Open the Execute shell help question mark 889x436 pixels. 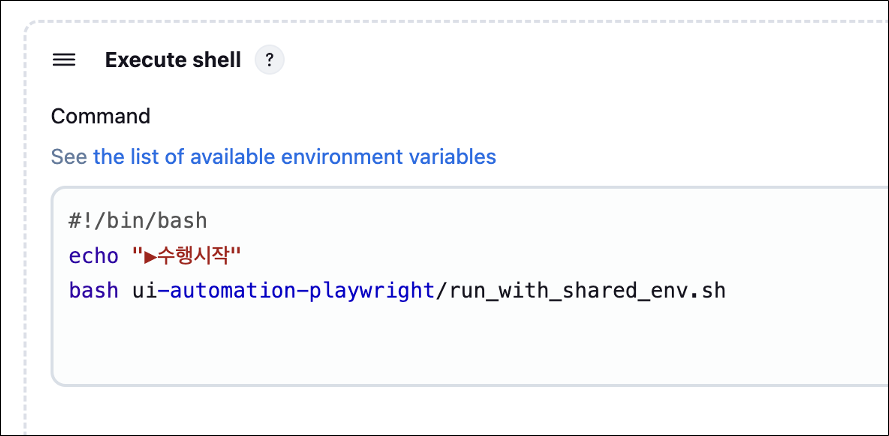(x=269, y=60)
